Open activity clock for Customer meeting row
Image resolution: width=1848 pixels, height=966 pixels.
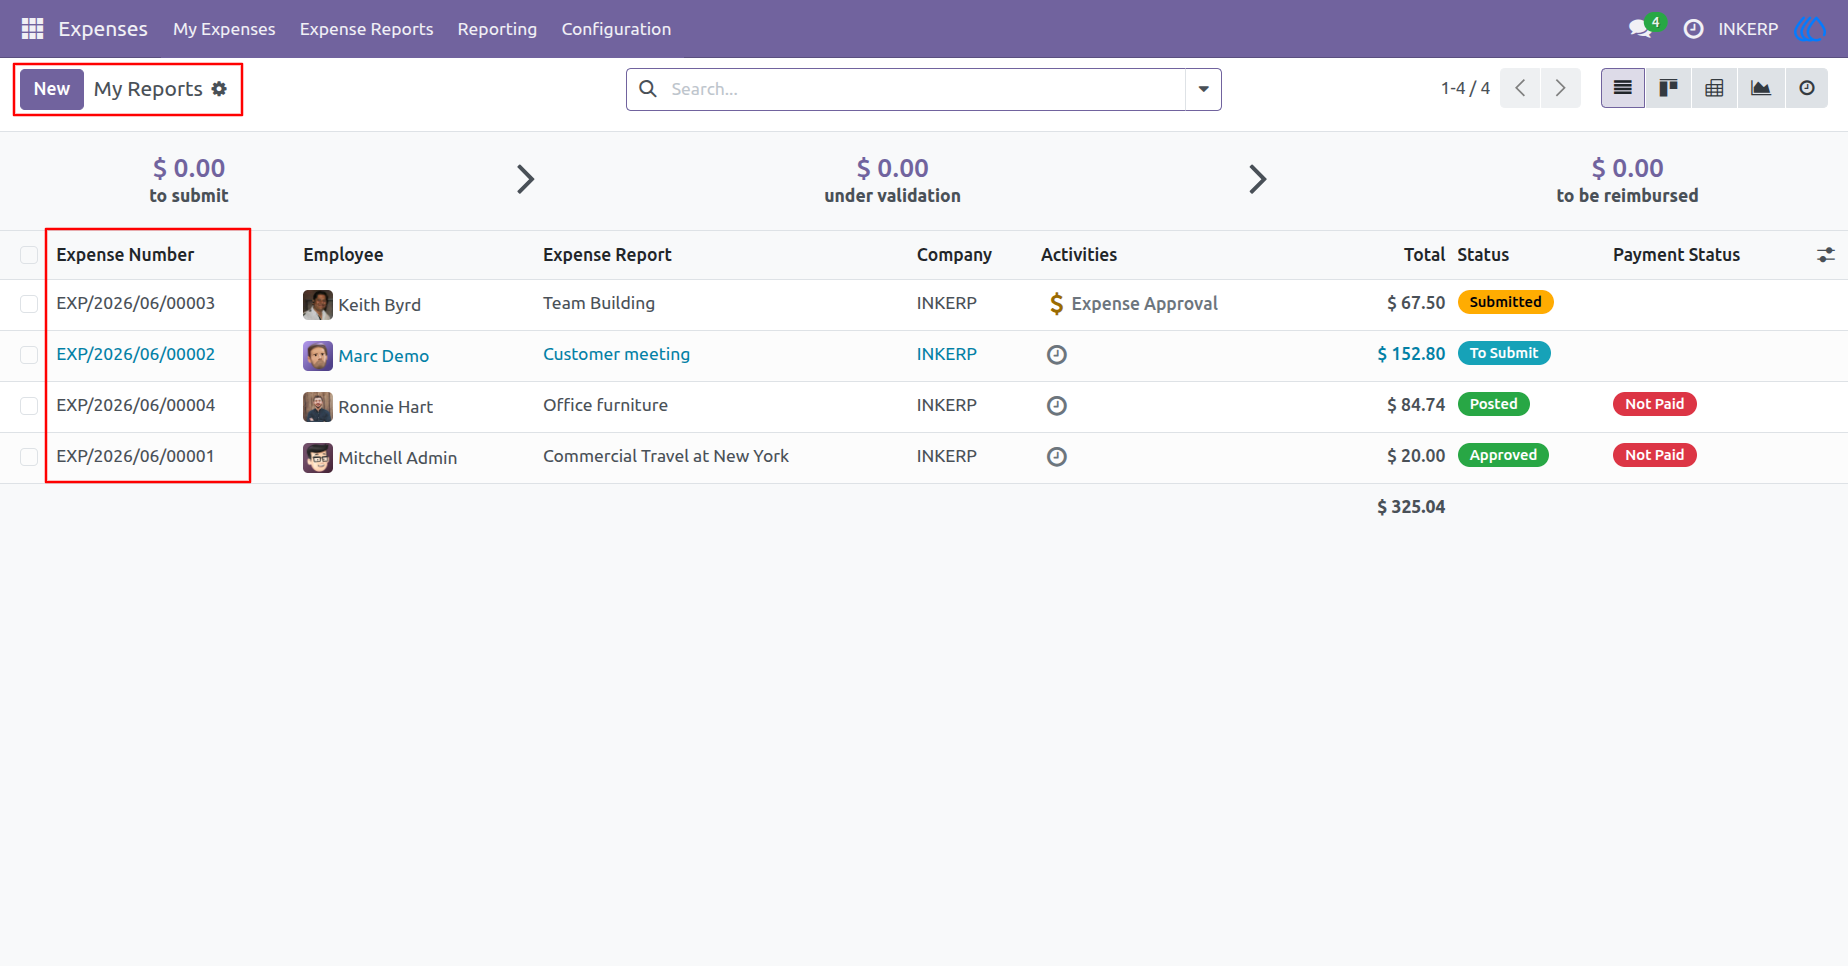(1056, 354)
